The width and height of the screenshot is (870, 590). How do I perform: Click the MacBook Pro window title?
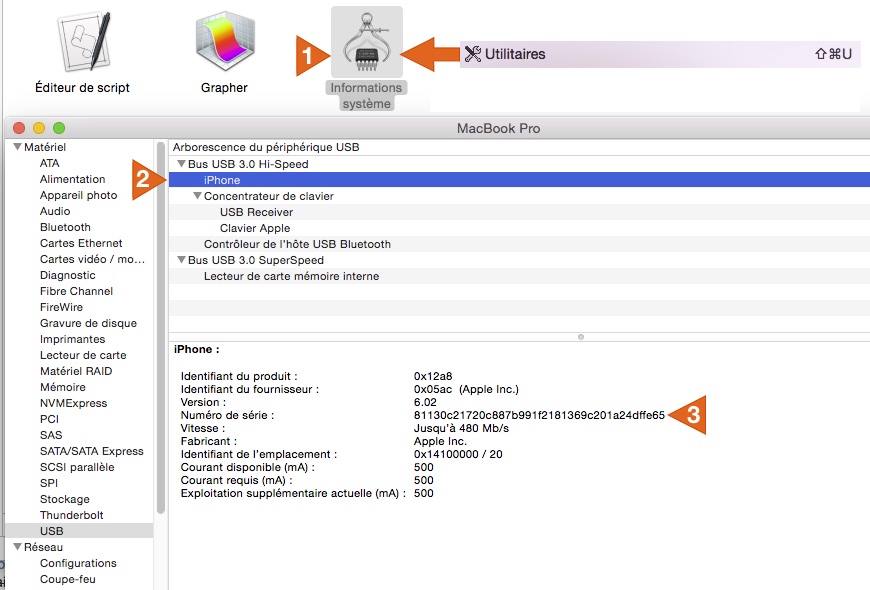498,128
